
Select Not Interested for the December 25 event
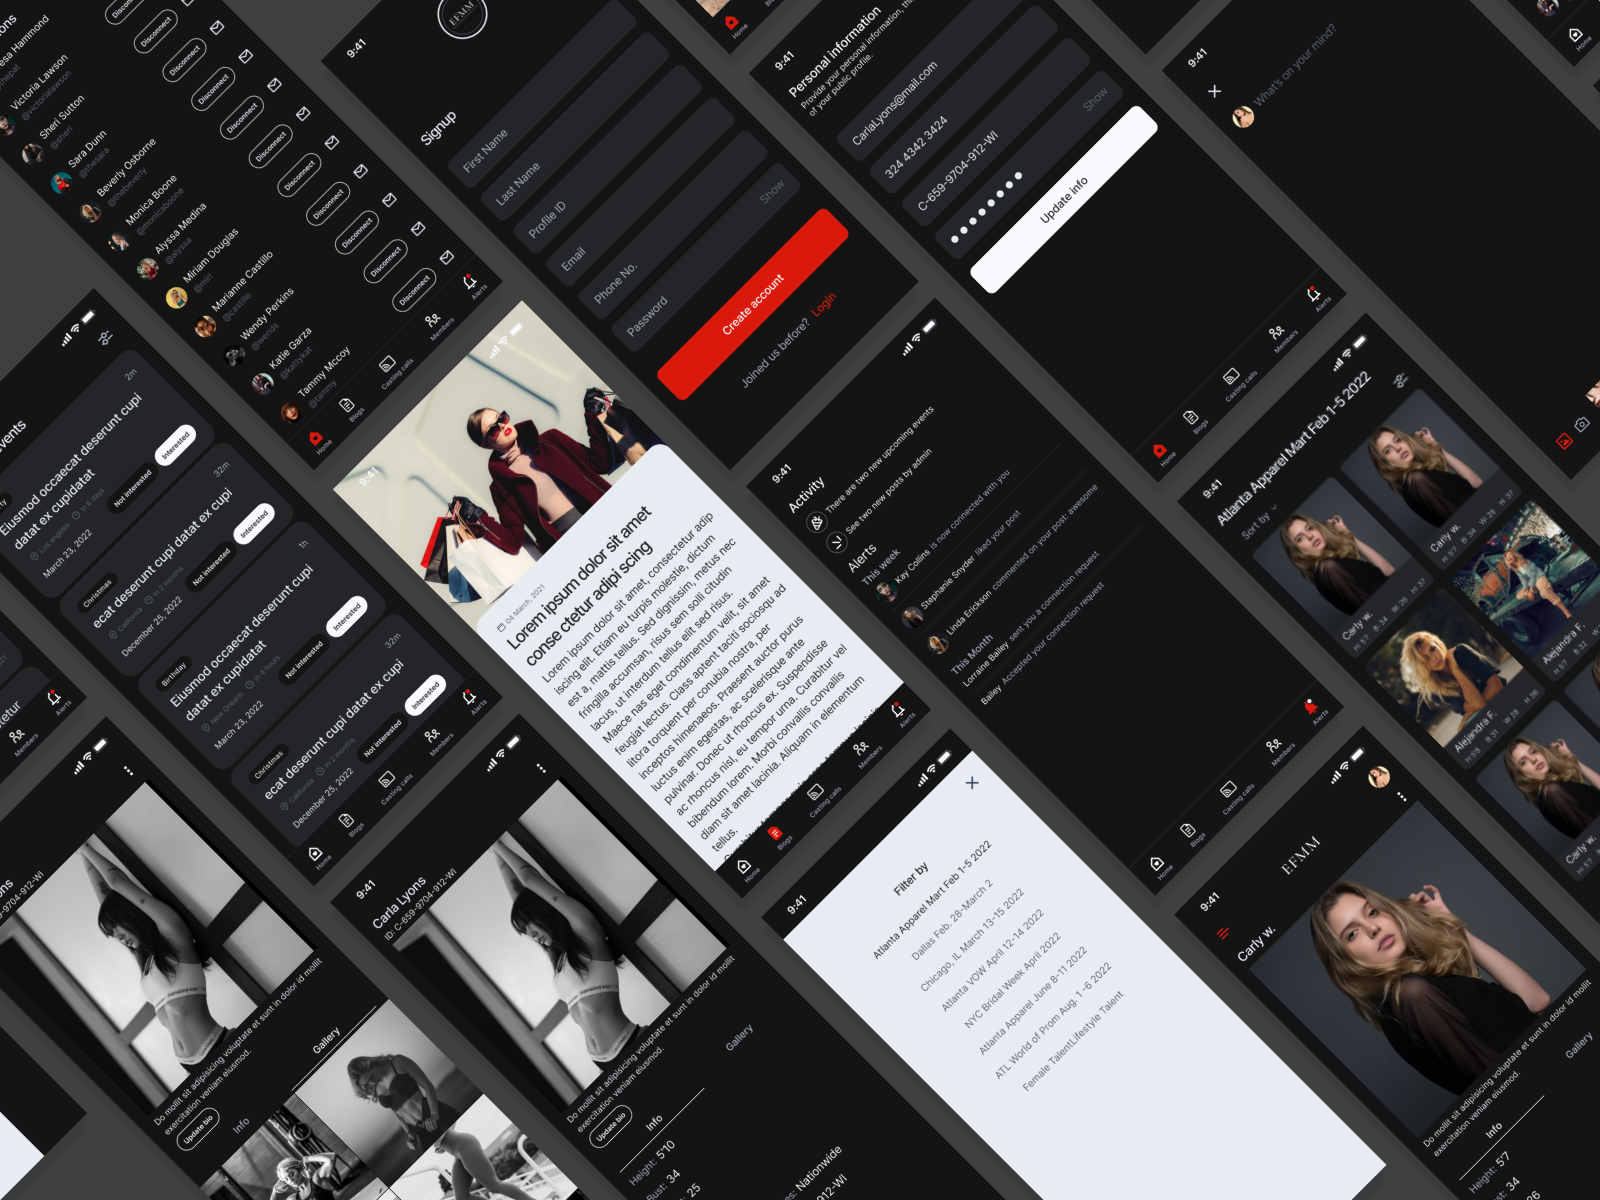(x=211, y=564)
